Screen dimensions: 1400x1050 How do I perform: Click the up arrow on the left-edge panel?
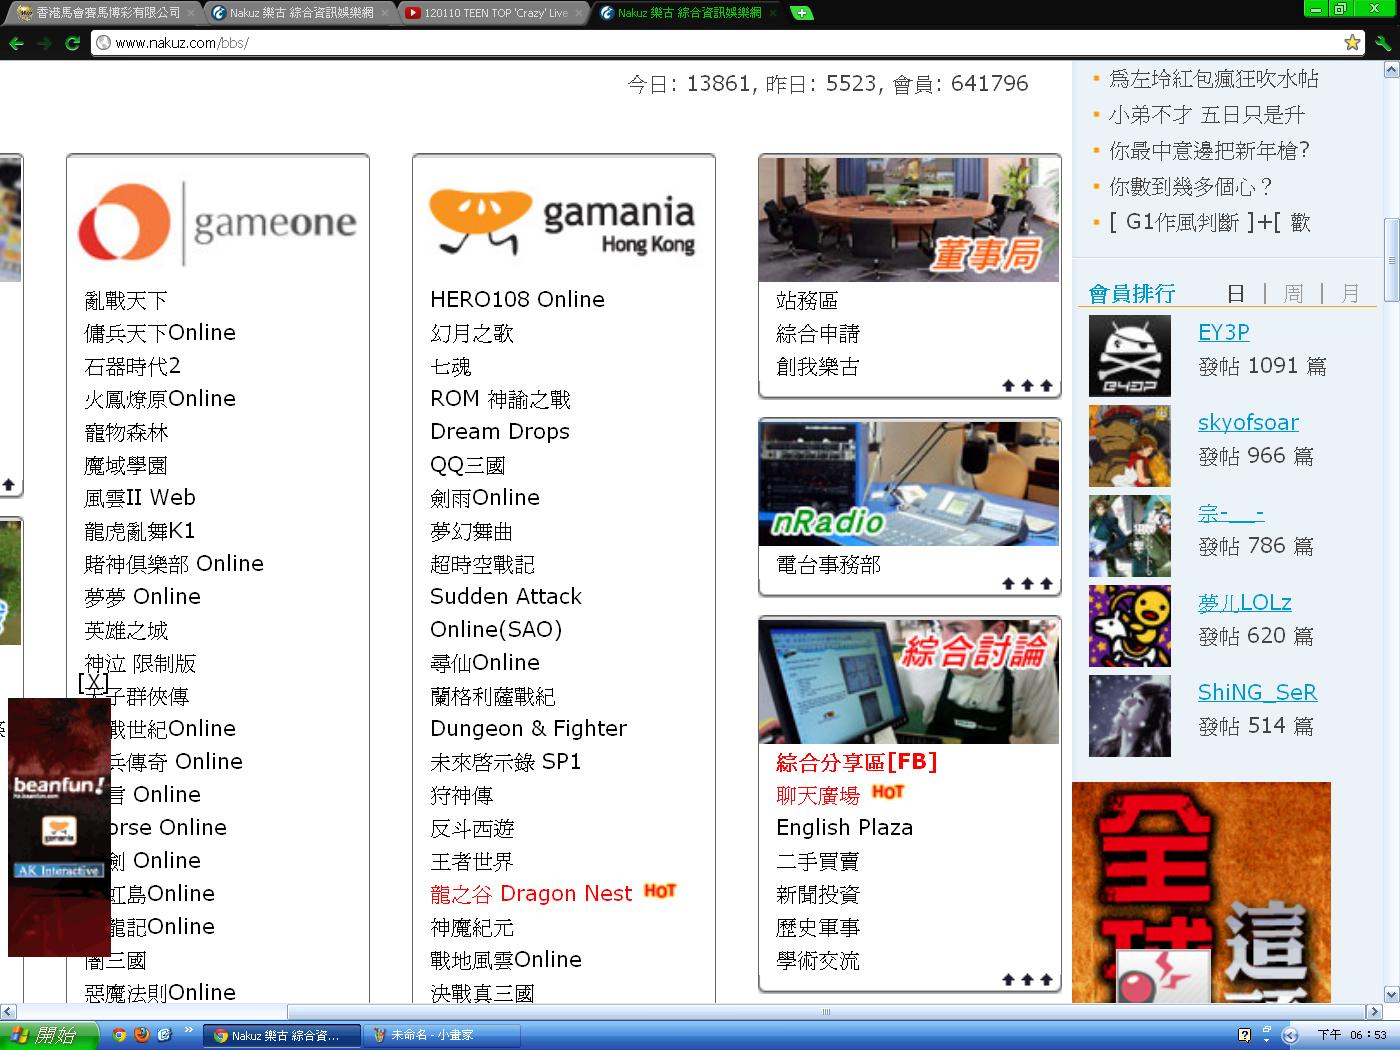pos(8,484)
